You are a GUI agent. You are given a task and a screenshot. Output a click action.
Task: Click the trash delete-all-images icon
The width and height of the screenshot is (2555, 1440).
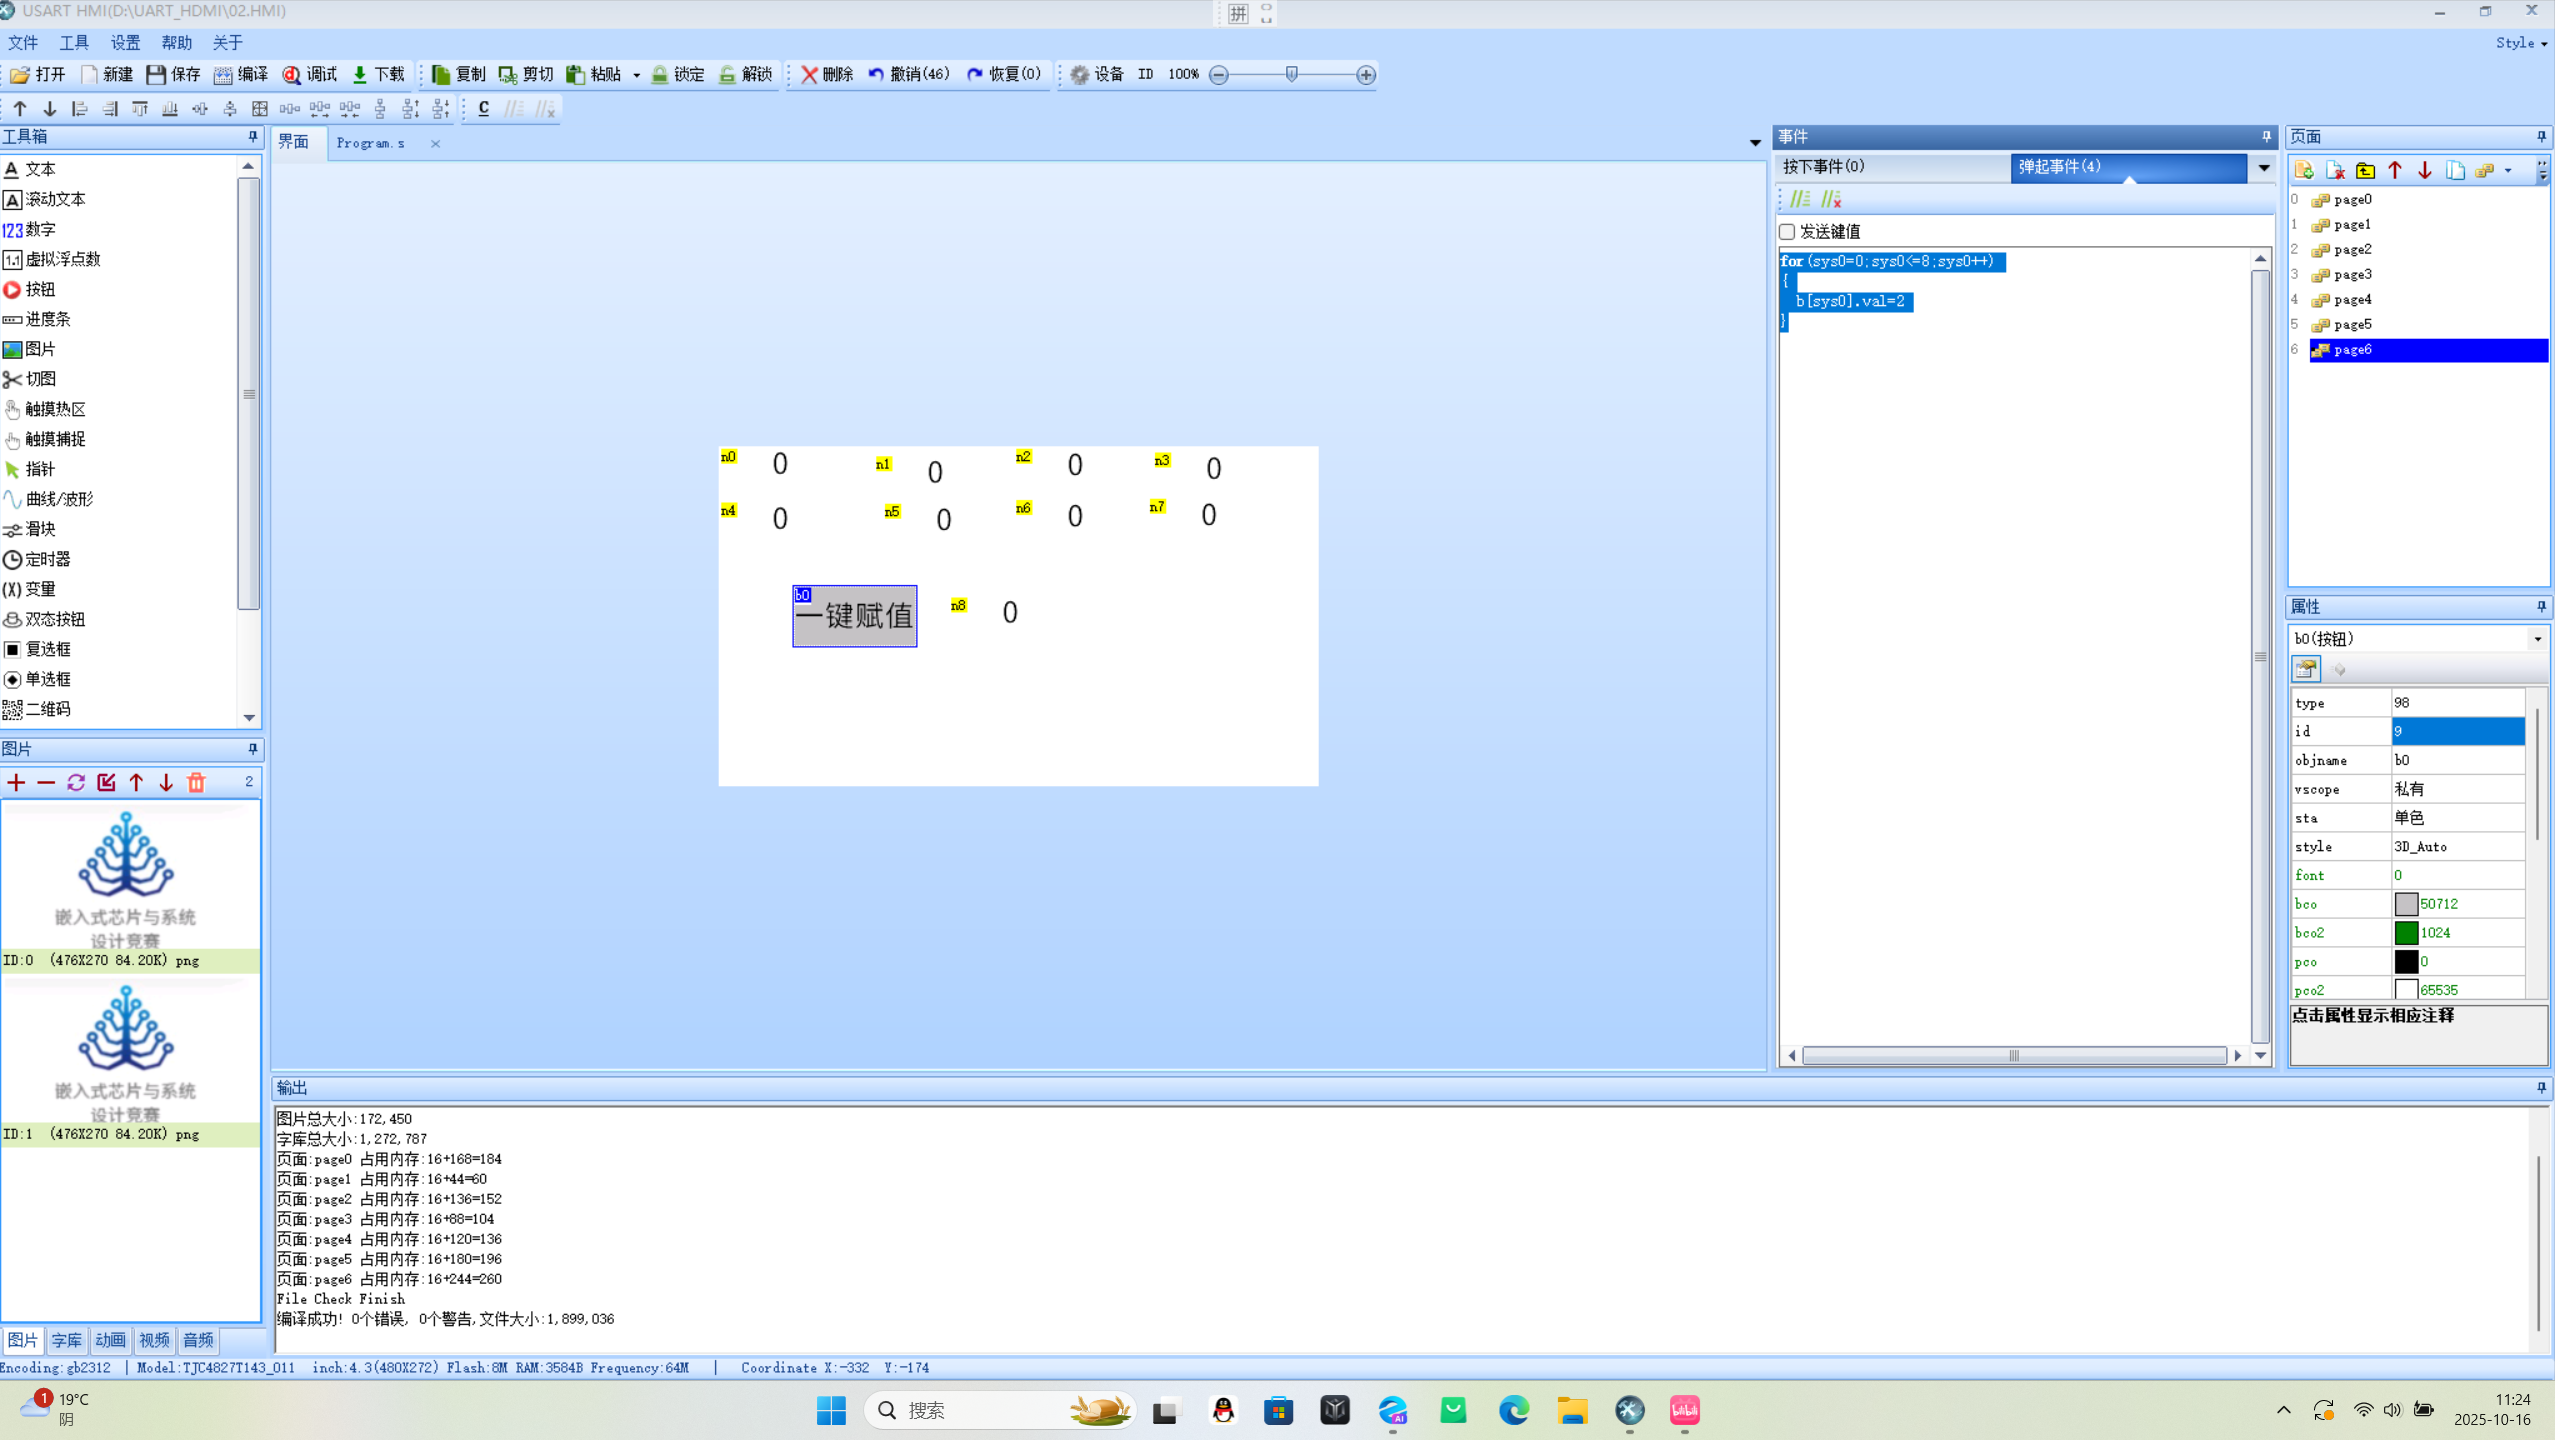(x=196, y=783)
